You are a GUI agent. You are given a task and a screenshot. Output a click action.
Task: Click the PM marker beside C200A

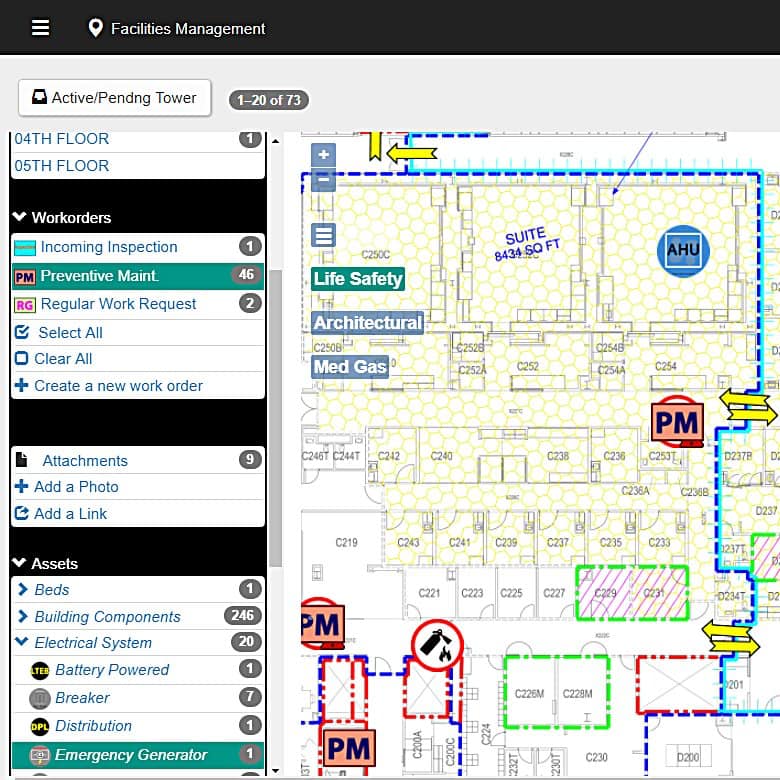pyautogui.click(x=349, y=748)
